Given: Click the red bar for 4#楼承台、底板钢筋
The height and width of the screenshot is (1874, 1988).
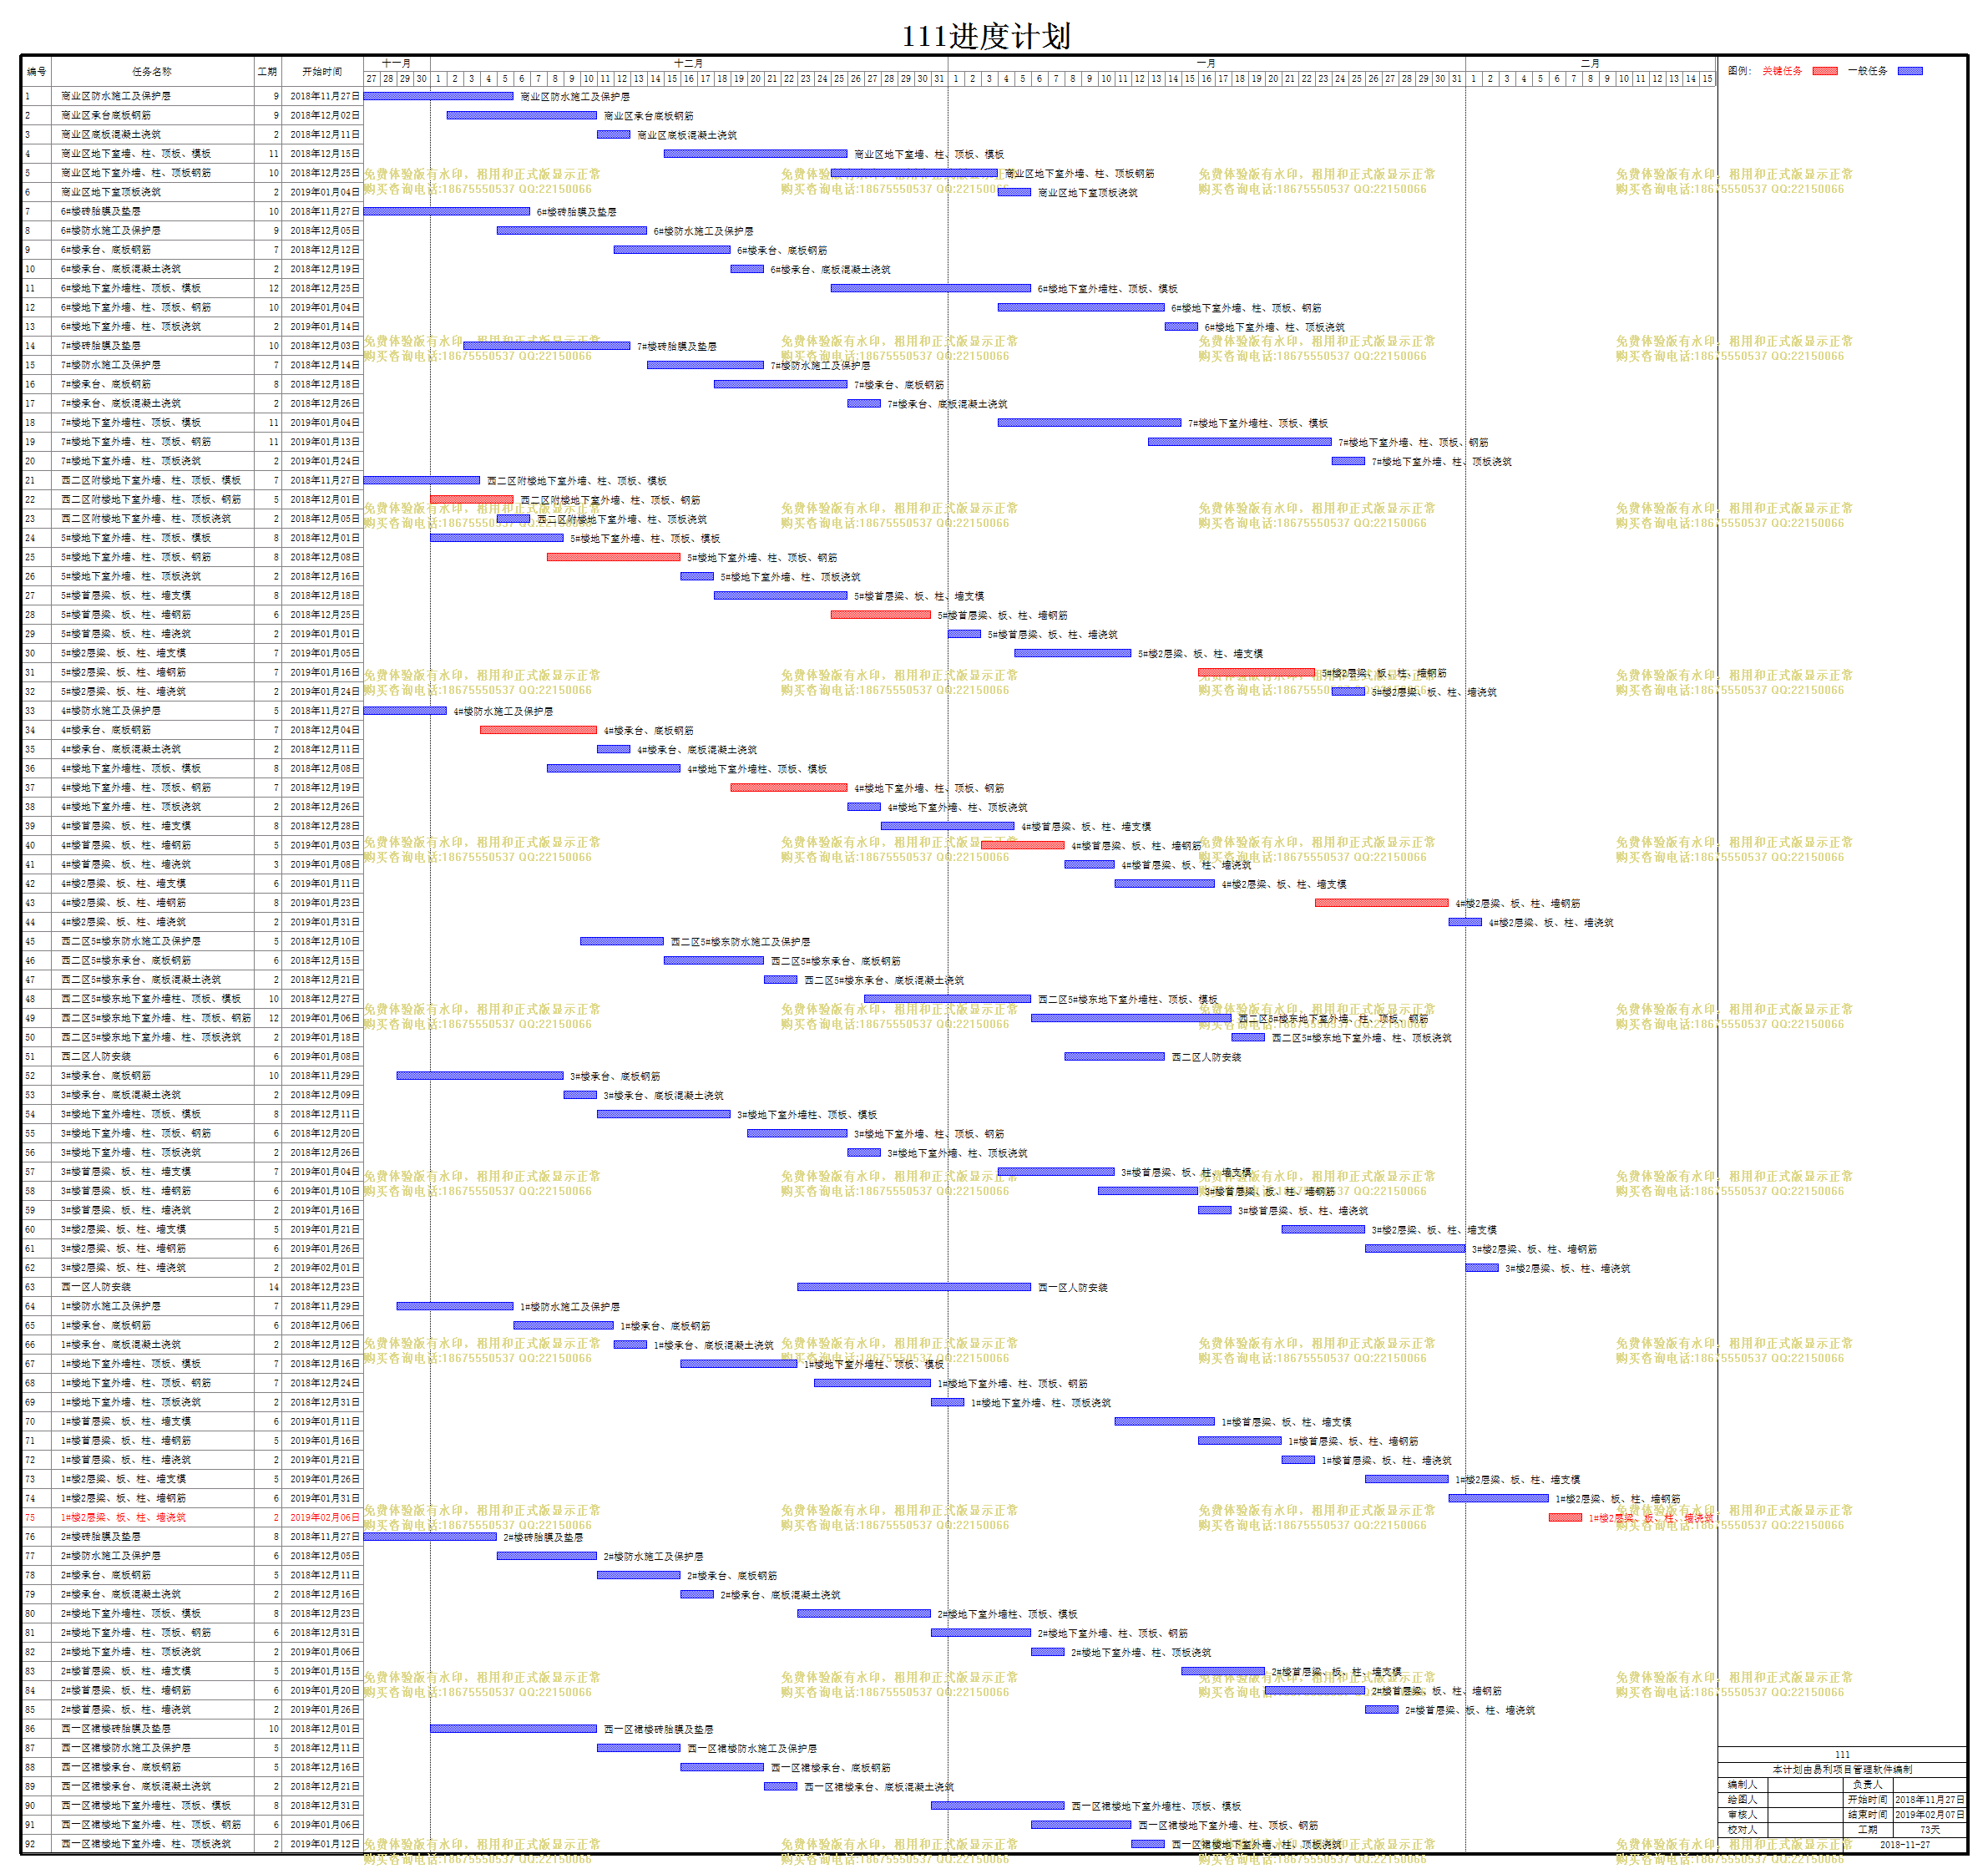Looking at the screenshot, I should tap(538, 730).
